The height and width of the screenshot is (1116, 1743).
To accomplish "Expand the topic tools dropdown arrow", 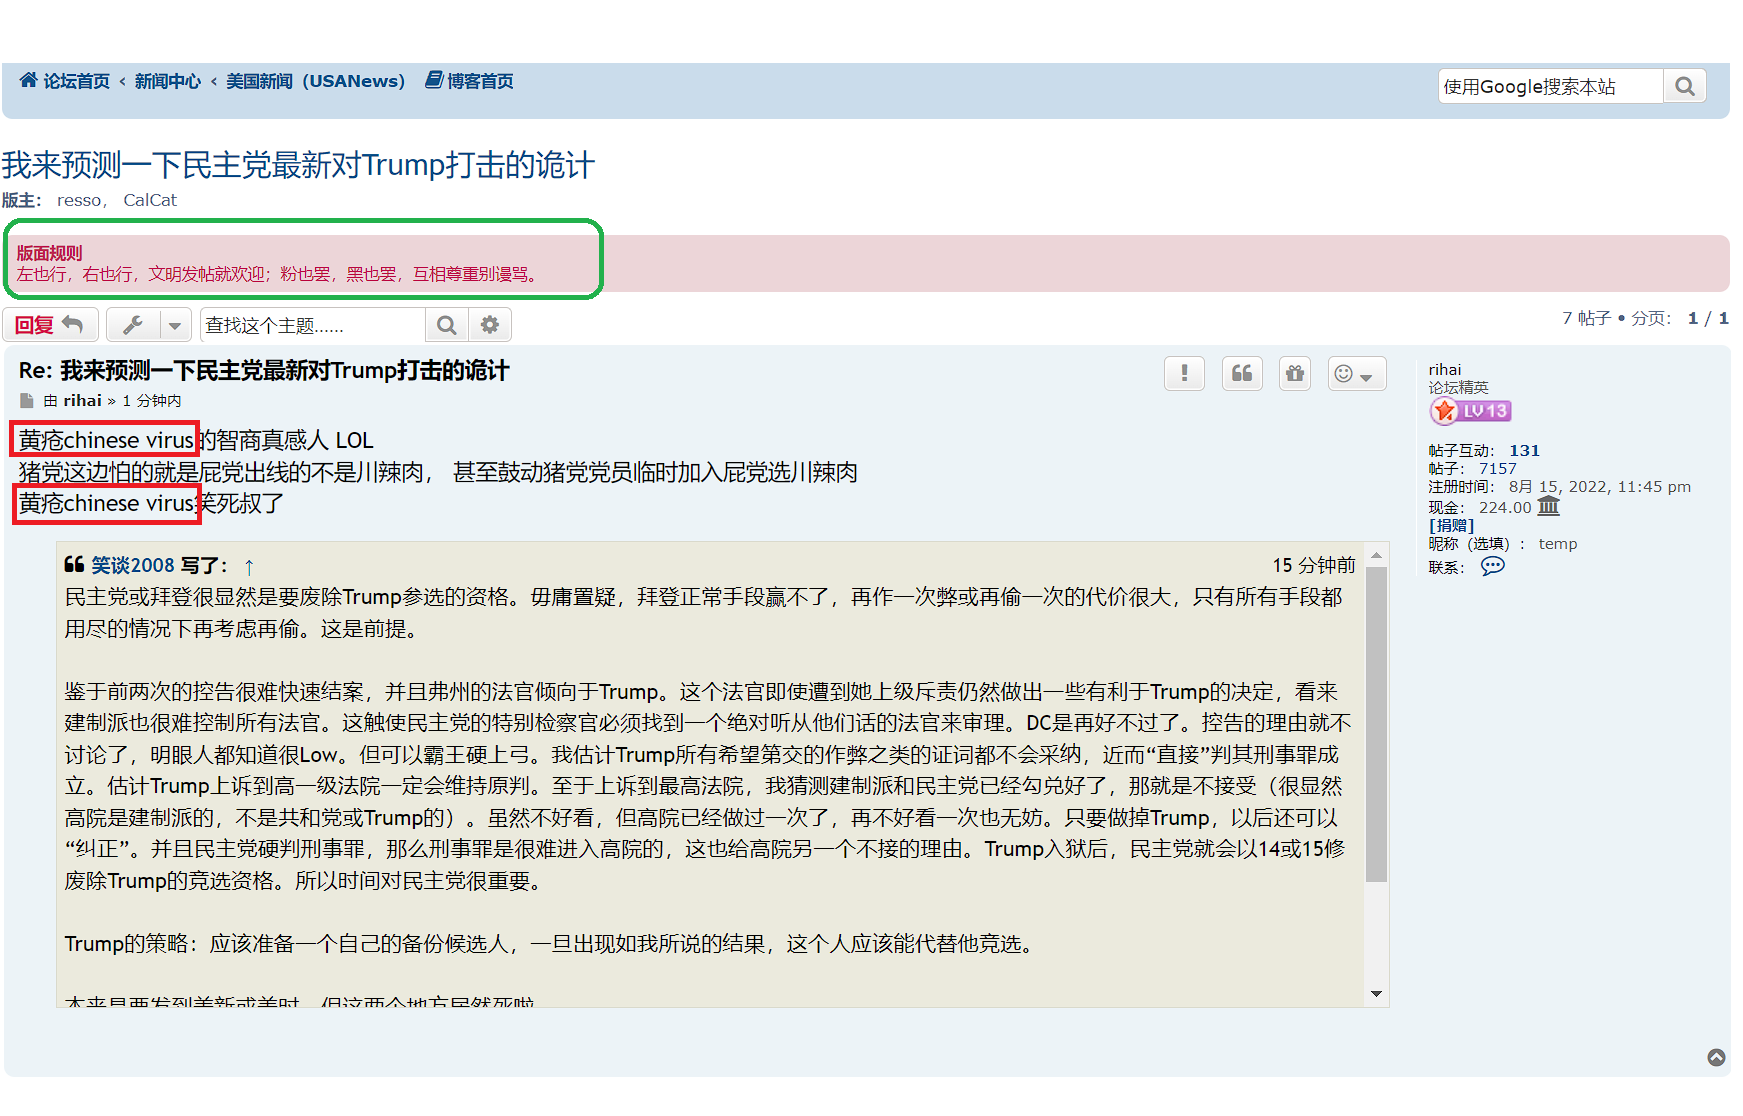I will tap(175, 325).
